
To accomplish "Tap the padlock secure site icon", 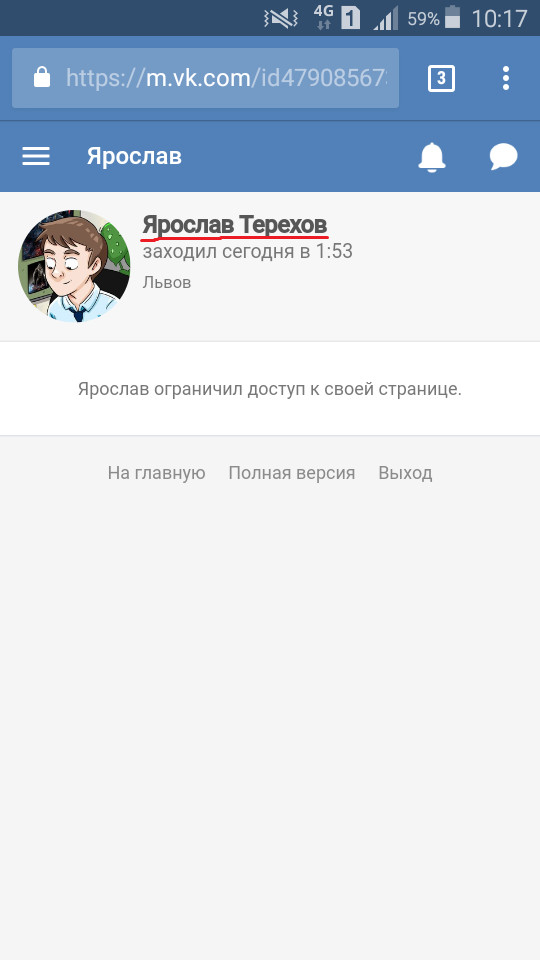I will pos(42,78).
